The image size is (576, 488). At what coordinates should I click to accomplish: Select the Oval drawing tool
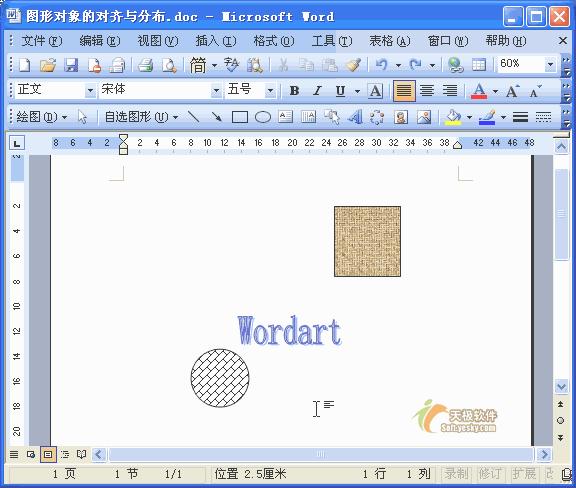263,117
